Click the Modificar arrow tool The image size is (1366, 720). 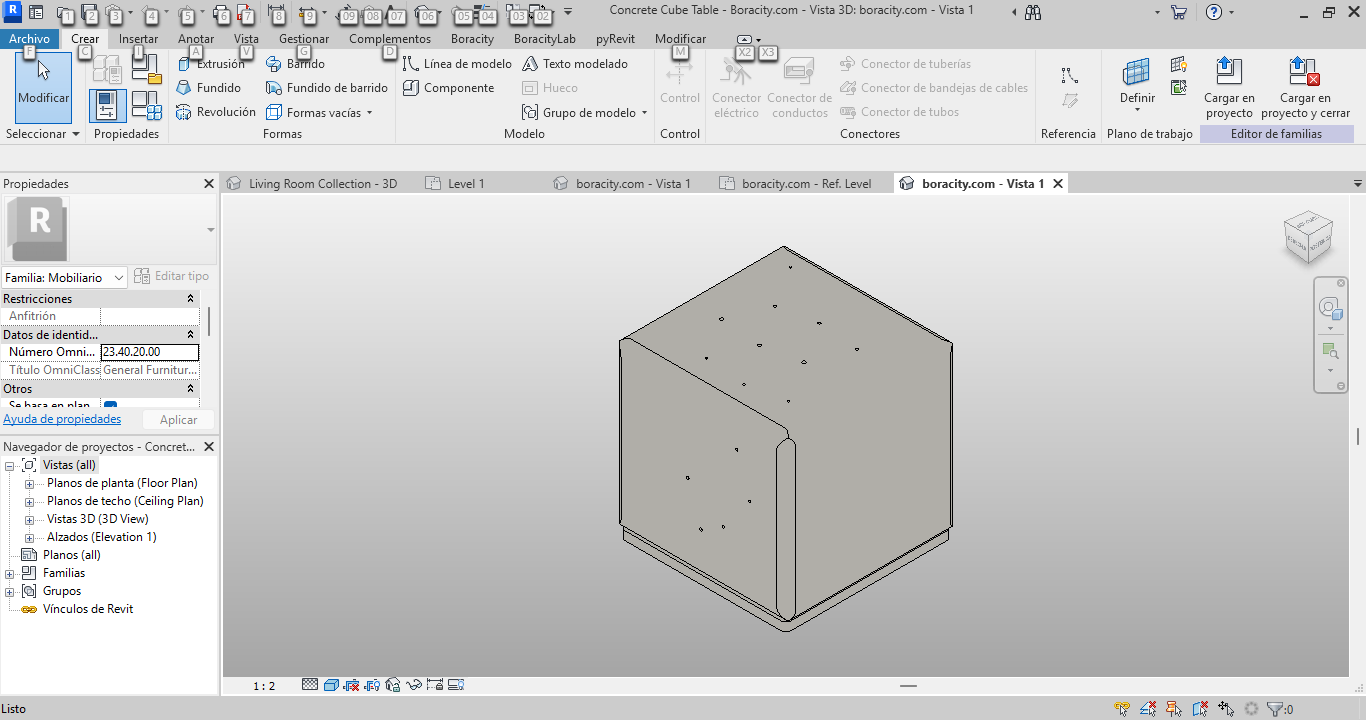pos(44,88)
